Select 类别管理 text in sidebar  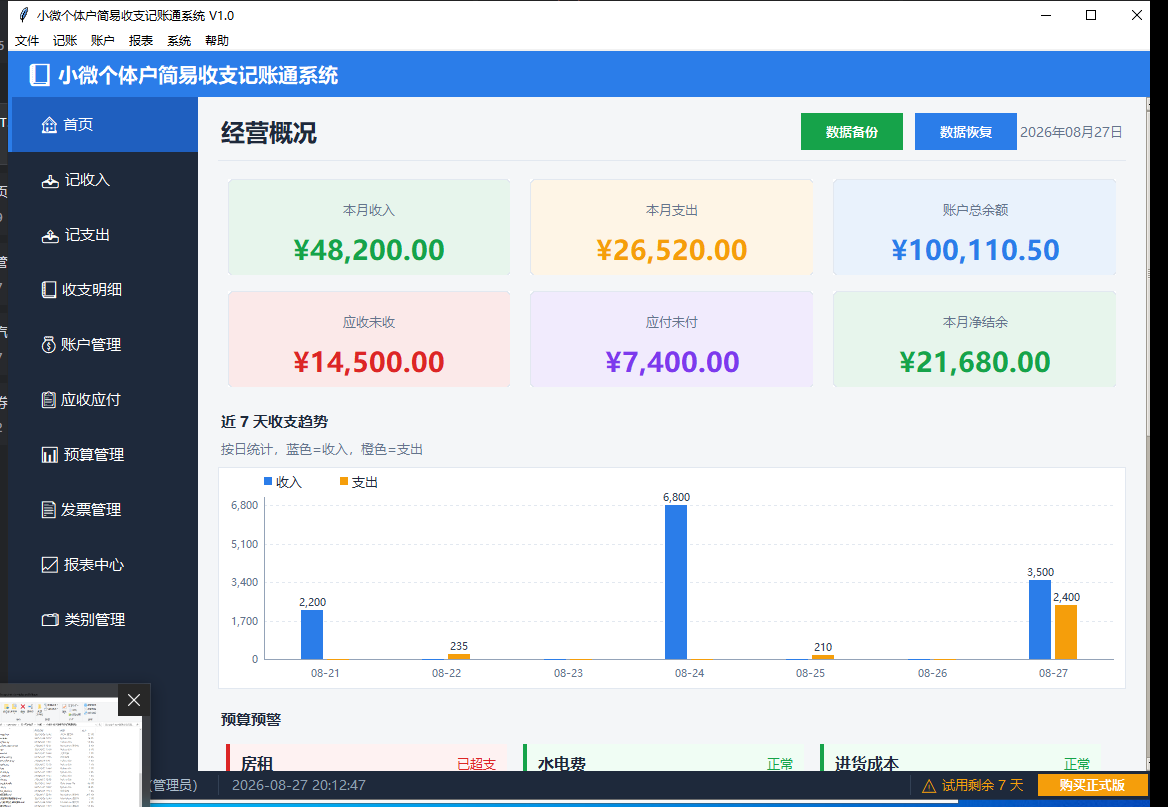coord(95,620)
